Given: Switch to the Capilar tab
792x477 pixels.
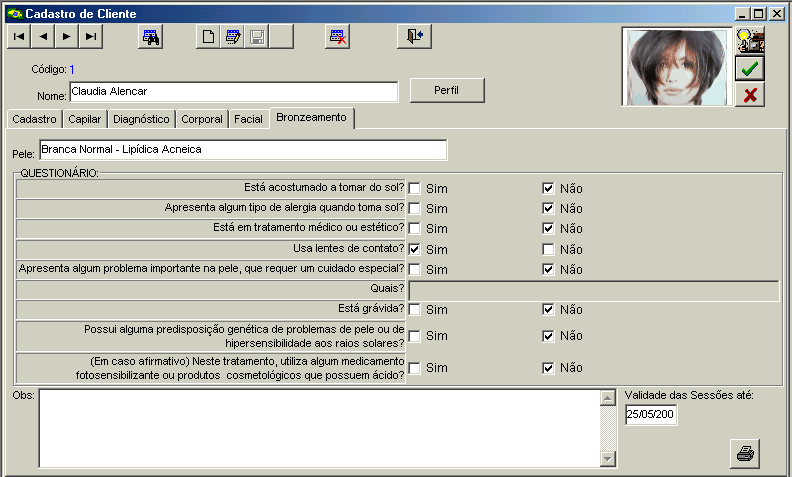Looking at the screenshot, I should coord(85,119).
